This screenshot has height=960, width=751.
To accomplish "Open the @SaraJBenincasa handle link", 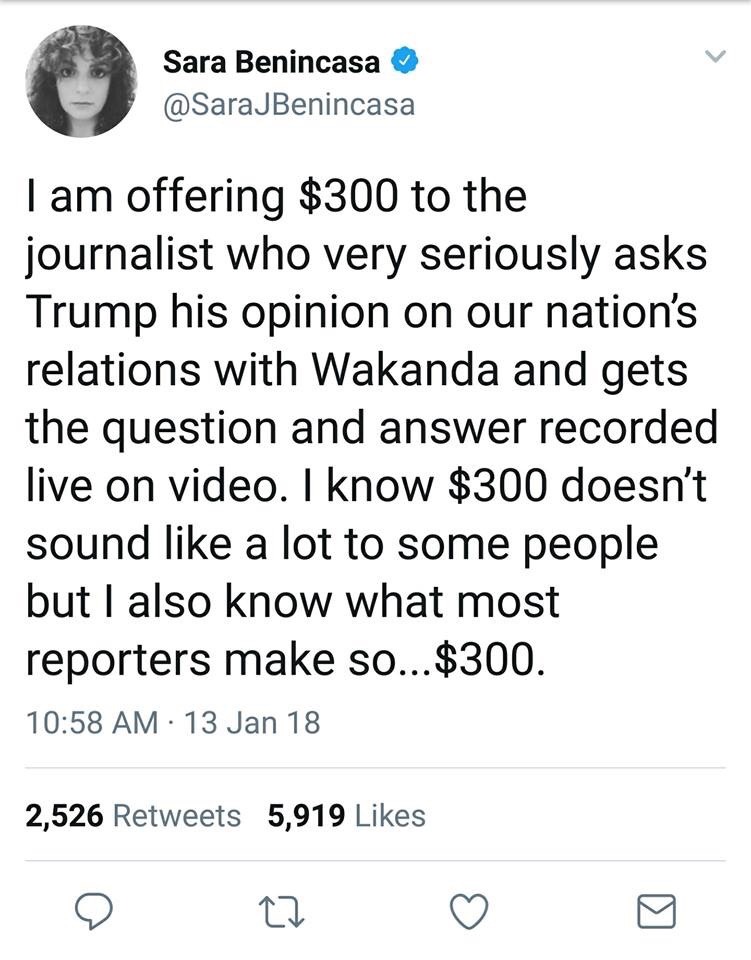I will pos(288,103).
